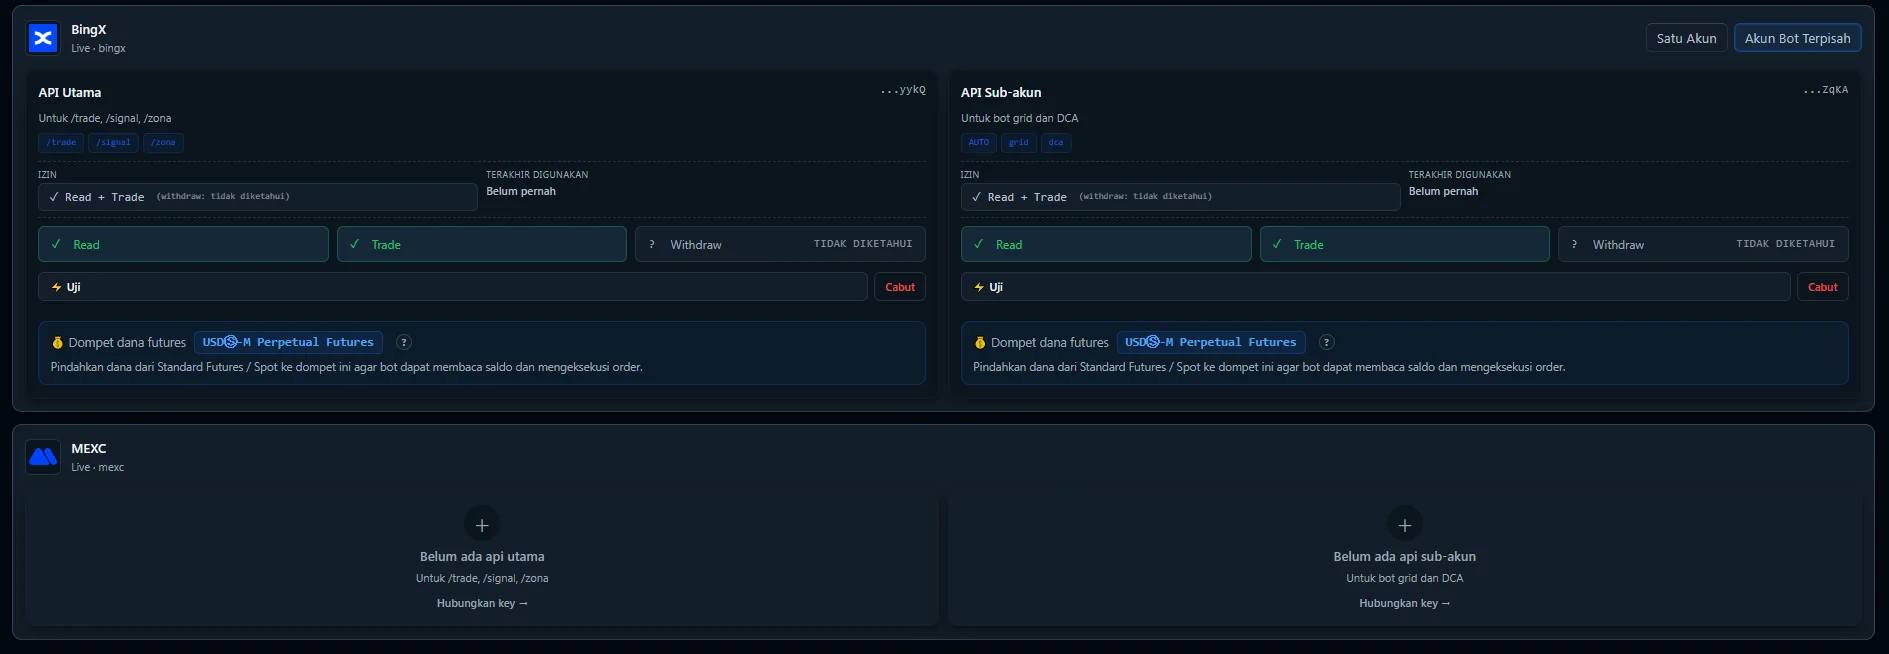The image size is (1889, 654).
Task: Click Belum pernah under API Utama last used
Action: pos(521,191)
